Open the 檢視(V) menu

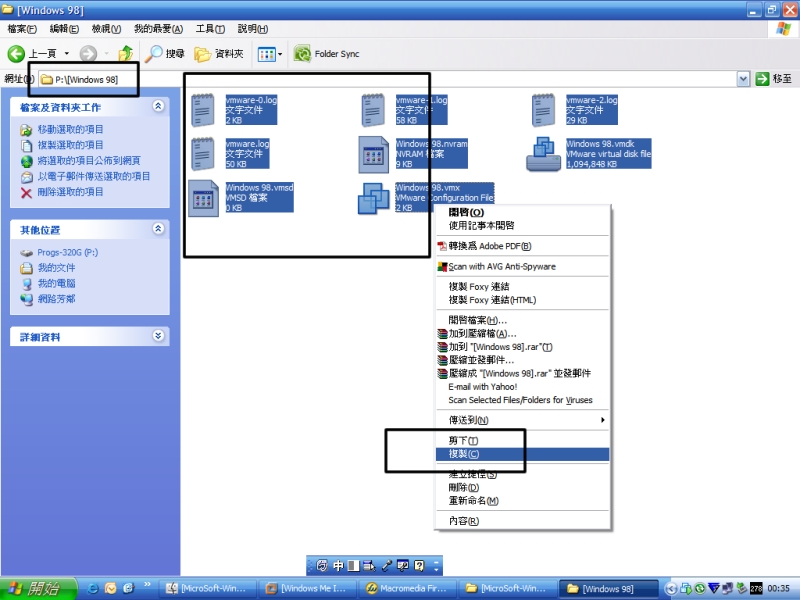point(106,29)
